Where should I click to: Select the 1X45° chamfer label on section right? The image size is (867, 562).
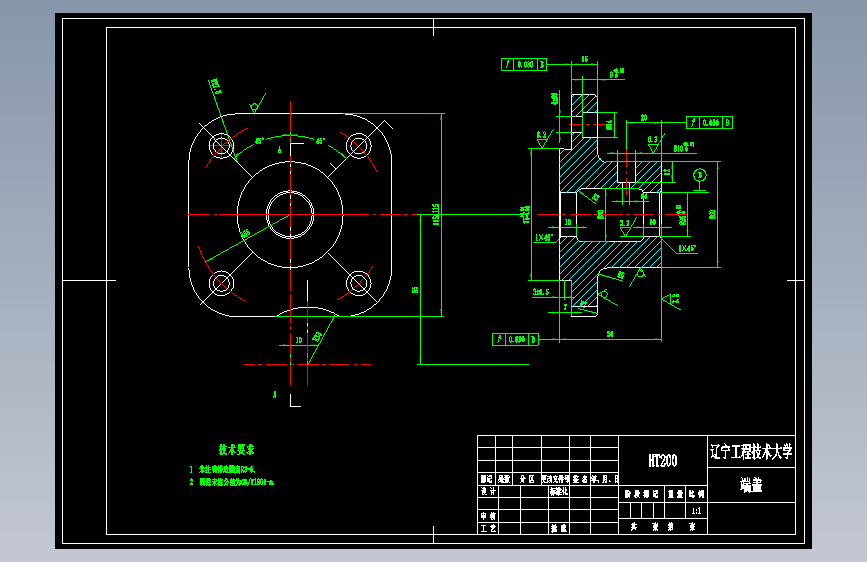pyautogui.click(x=687, y=248)
